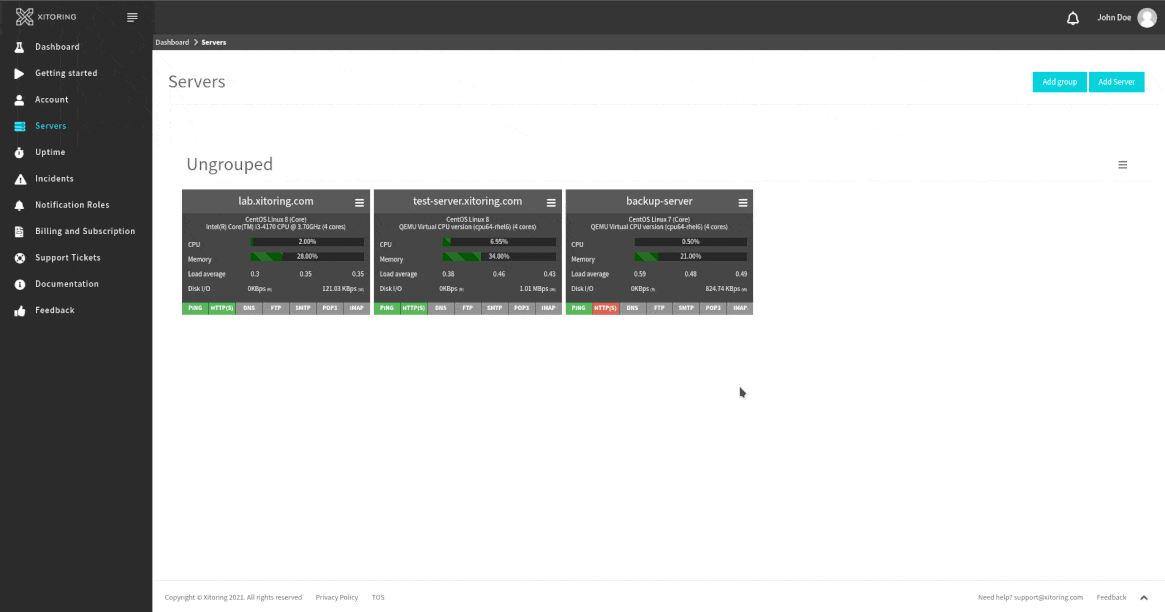Open Billing and Subscription page

(85, 231)
